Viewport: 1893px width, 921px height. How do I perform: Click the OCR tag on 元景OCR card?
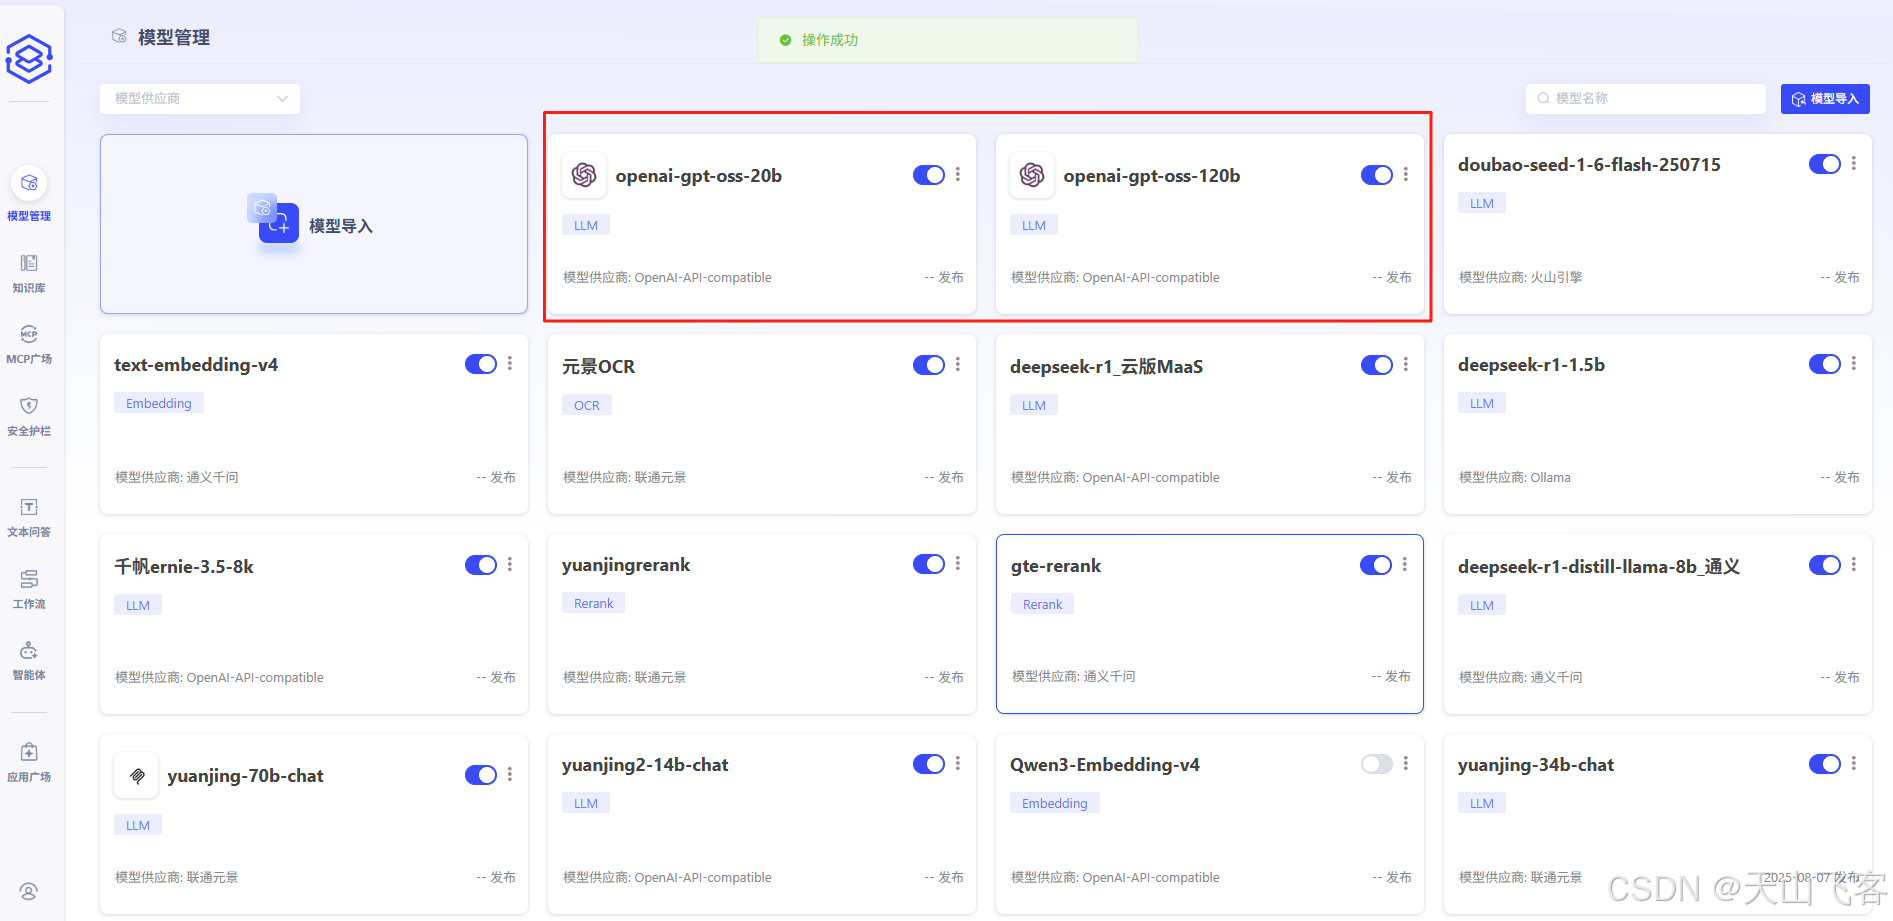[x=587, y=405]
